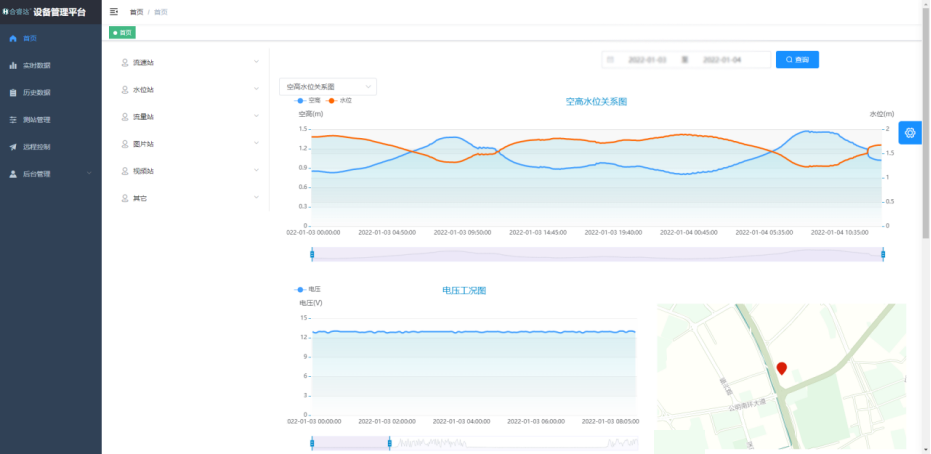Click the red map location marker

pyautogui.click(x=782, y=369)
